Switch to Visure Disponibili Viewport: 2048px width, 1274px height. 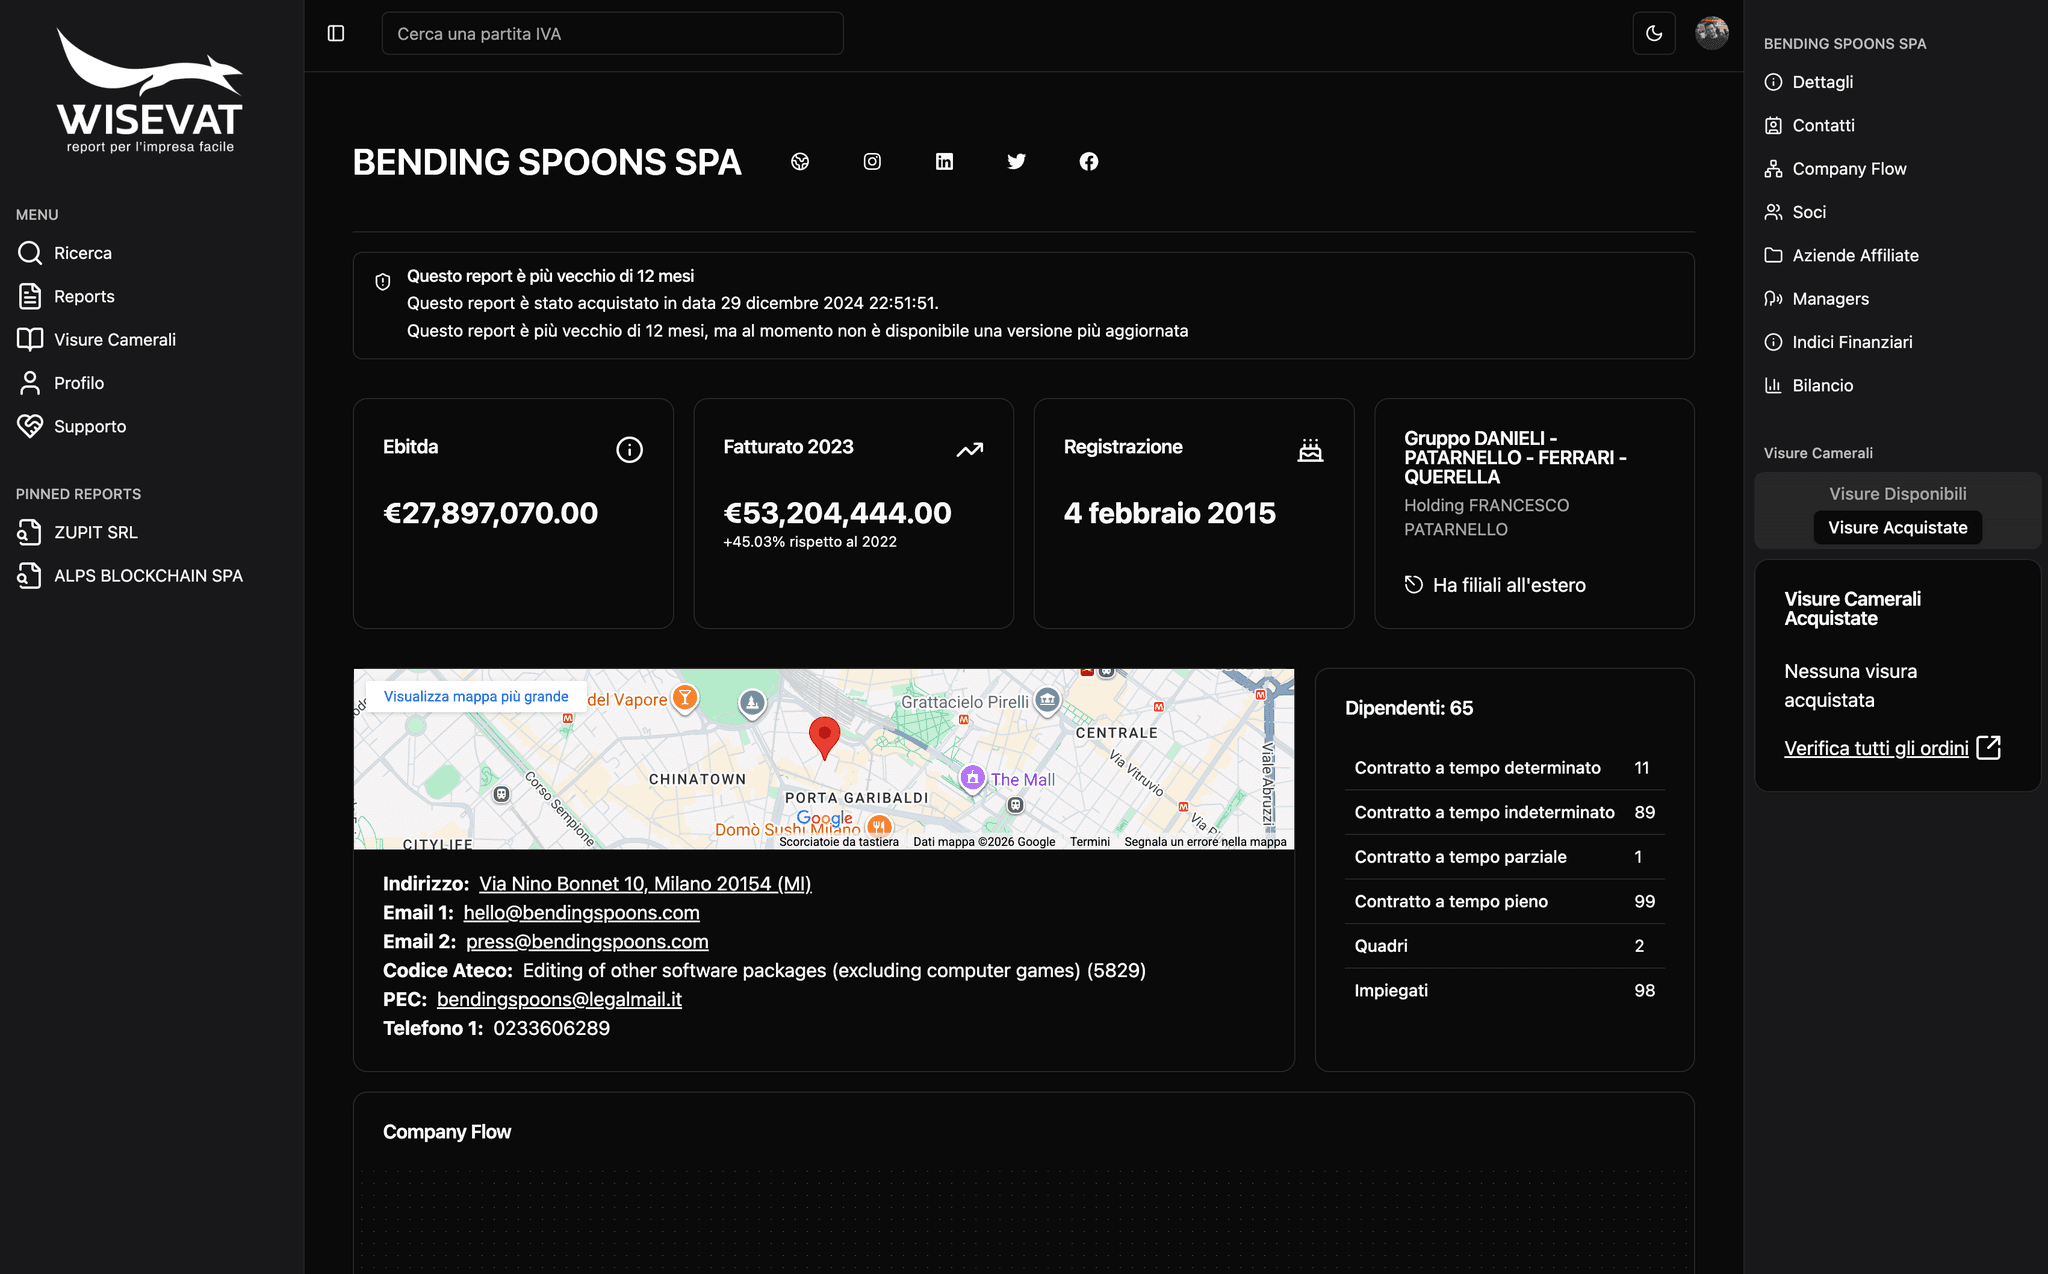pos(1897,493)
